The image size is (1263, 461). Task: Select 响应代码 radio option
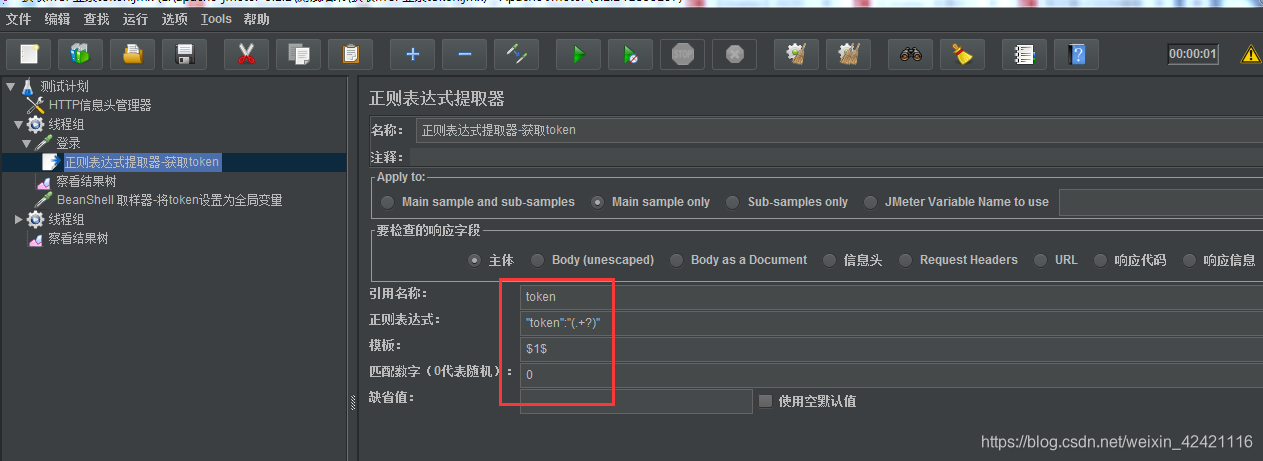tap(1100, 260)
